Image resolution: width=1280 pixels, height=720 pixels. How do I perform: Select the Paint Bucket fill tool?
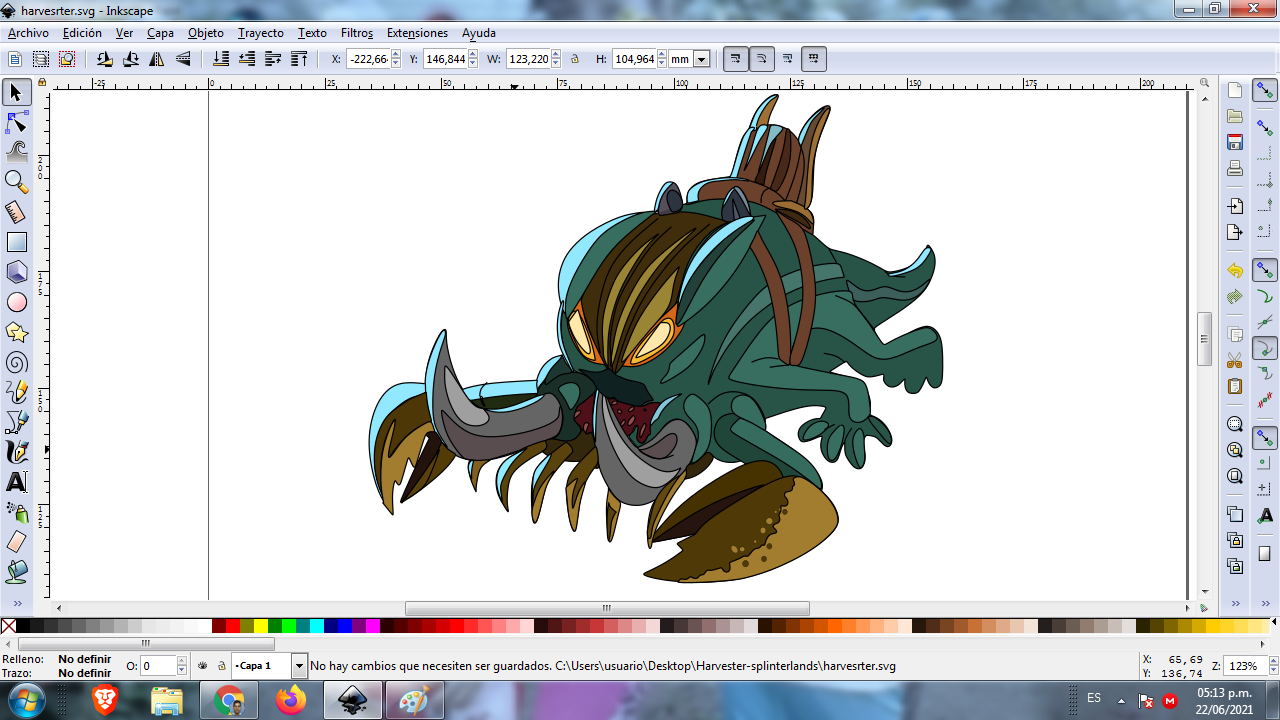pos(16,572)
